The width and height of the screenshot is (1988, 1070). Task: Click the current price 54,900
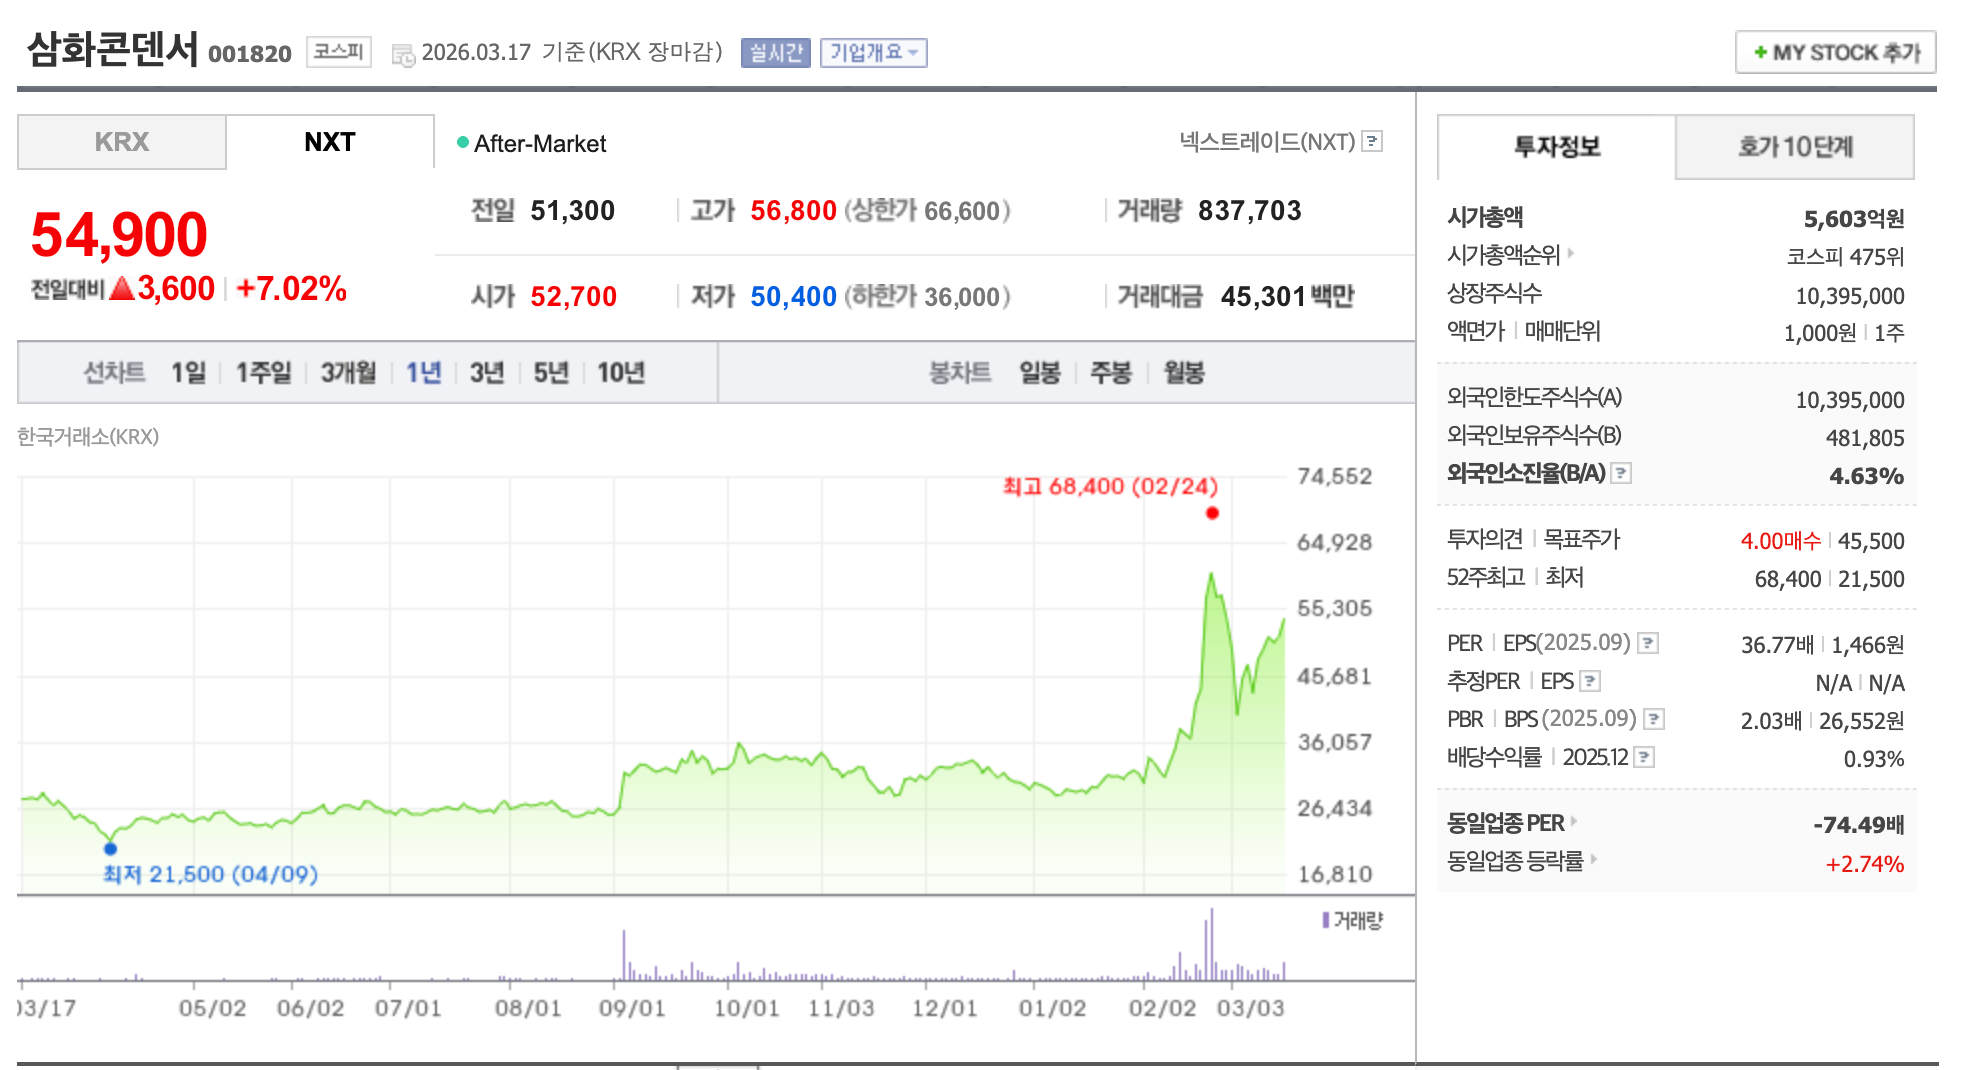click(x=119, y=235)
